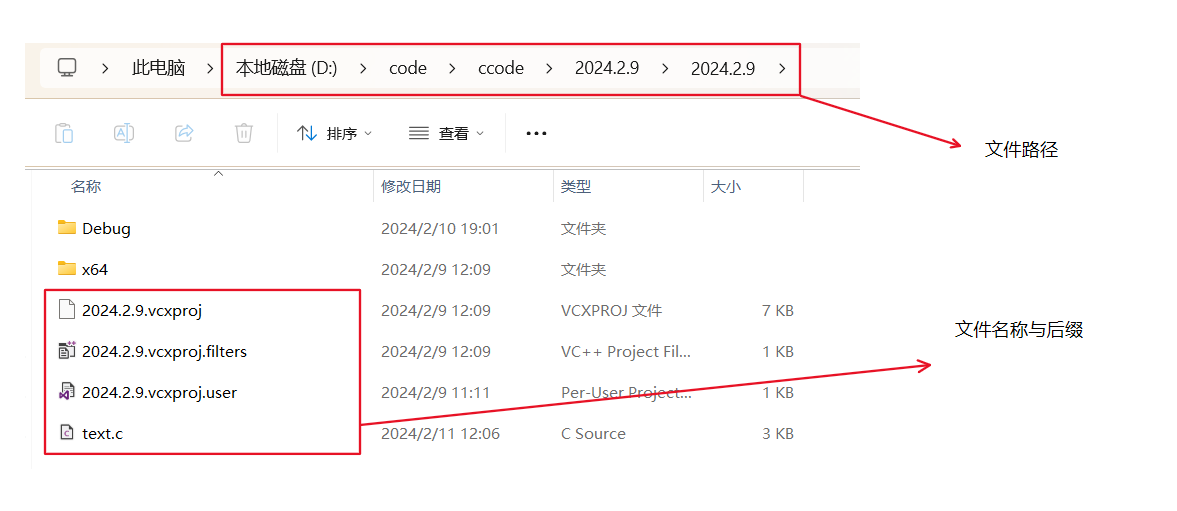1177x511 pixels.
Task: Select file name 2024.2.9.vcxproj.user
Action: [160, 392]
